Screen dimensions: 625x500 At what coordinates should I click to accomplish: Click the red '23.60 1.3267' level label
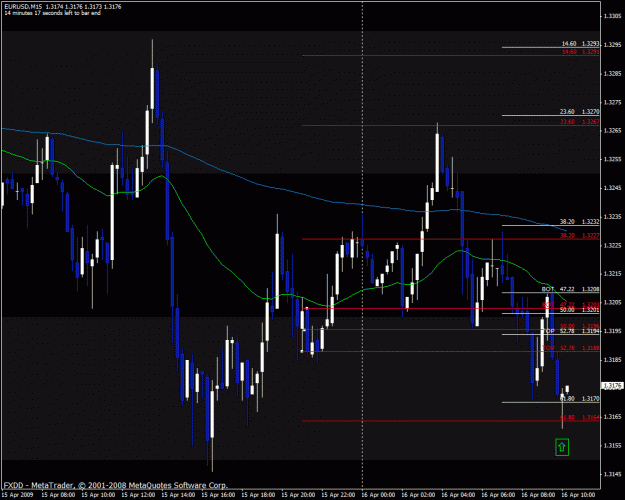point(579,122)
